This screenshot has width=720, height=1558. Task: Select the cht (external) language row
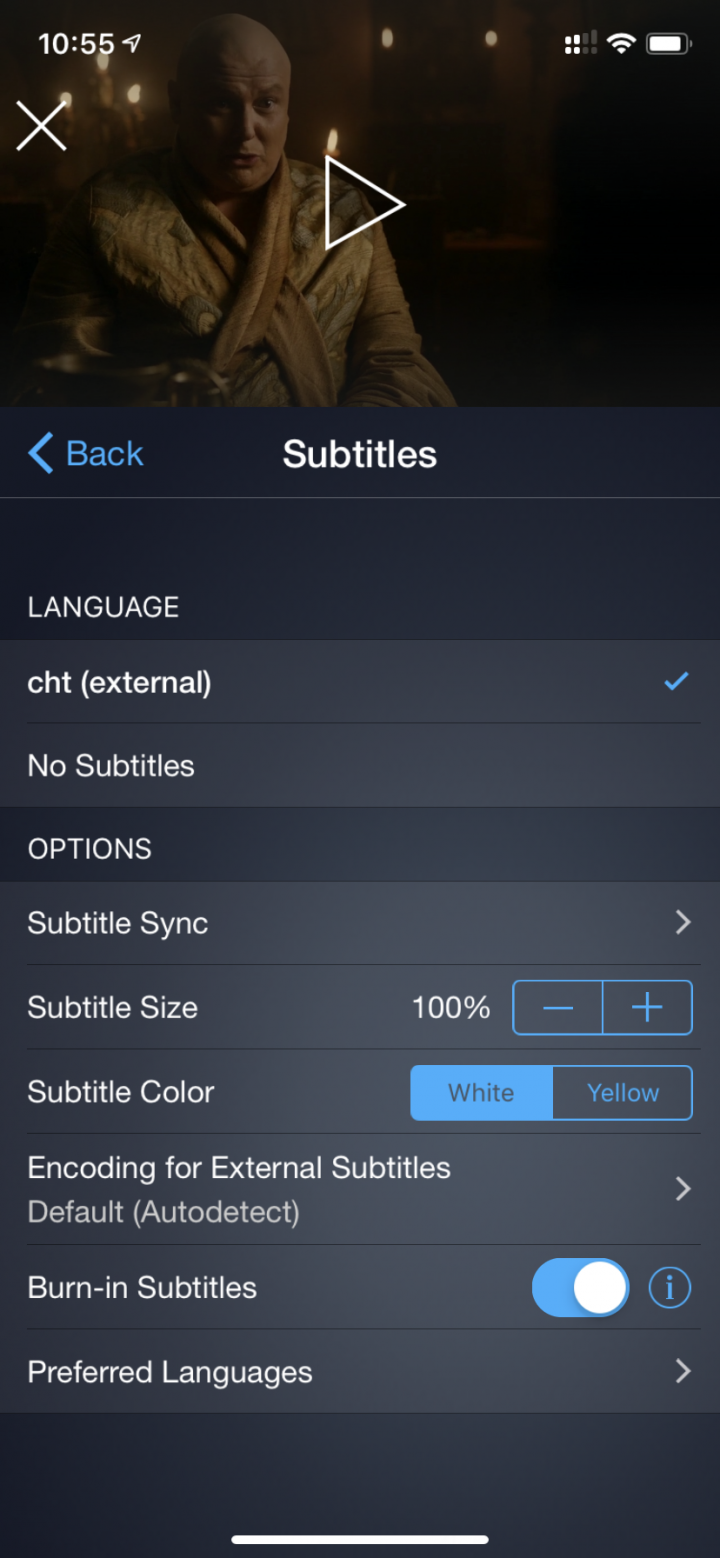[x=360, y=682]
